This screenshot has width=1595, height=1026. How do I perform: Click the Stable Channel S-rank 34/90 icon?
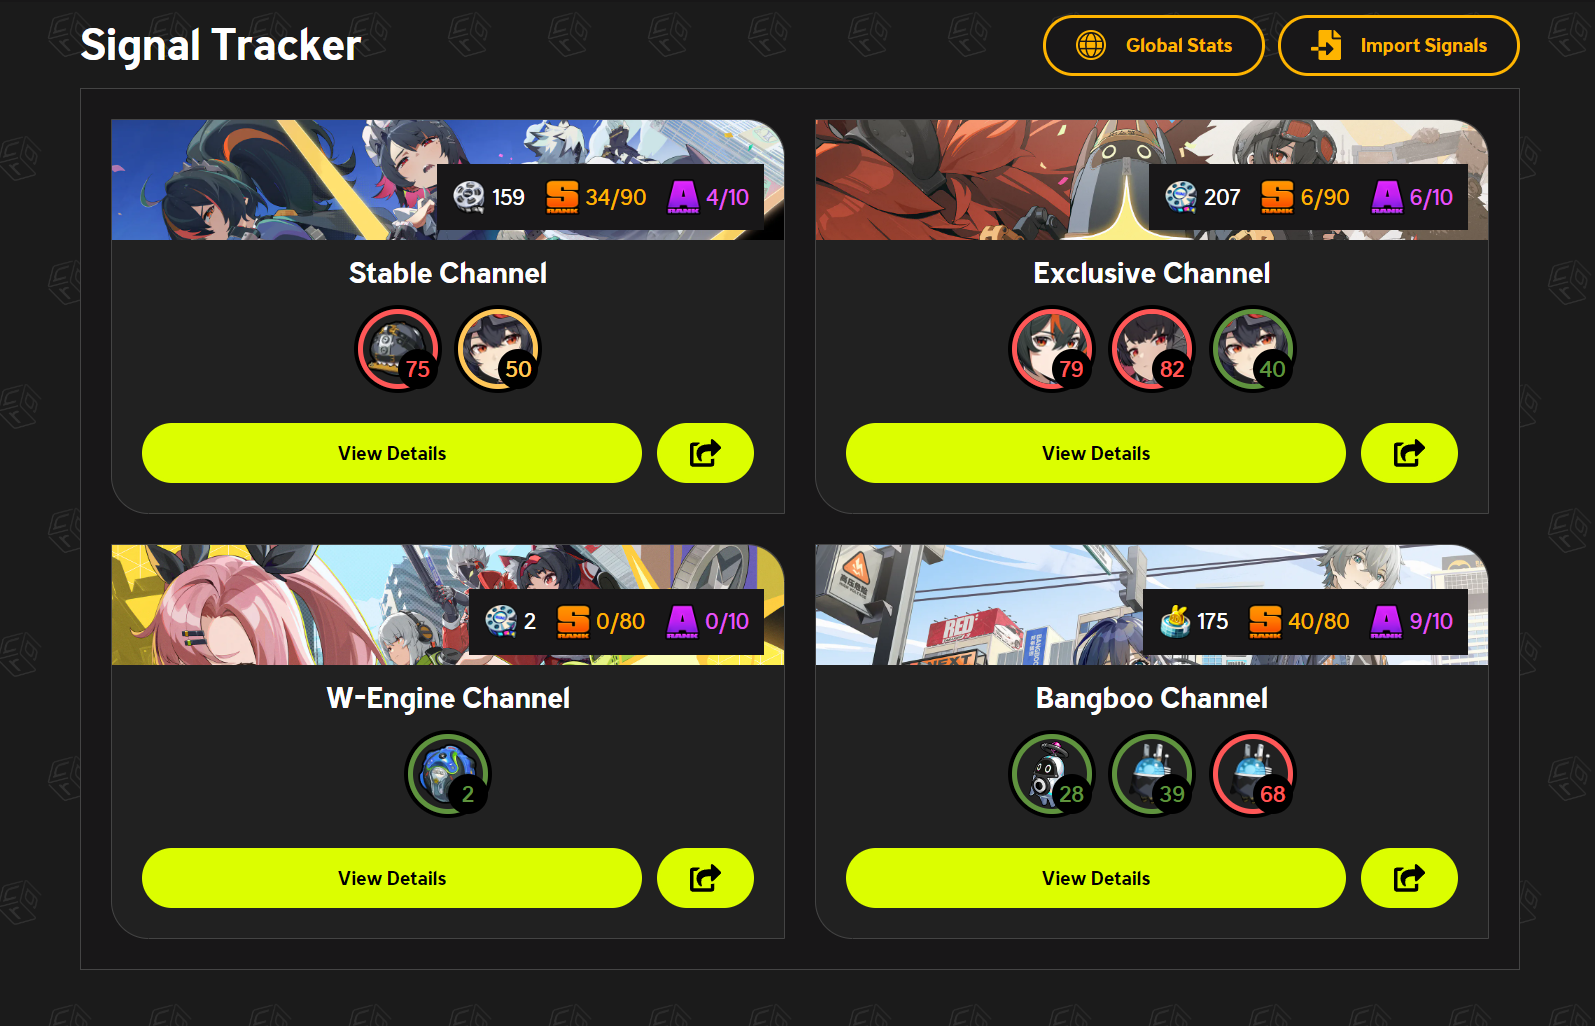click(562, 197)
